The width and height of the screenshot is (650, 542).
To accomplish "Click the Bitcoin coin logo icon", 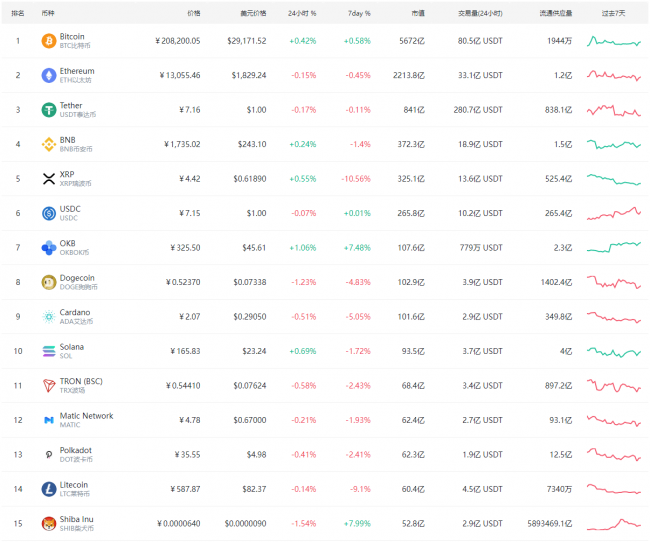I will pyautogui.click(x=49, y=41).
